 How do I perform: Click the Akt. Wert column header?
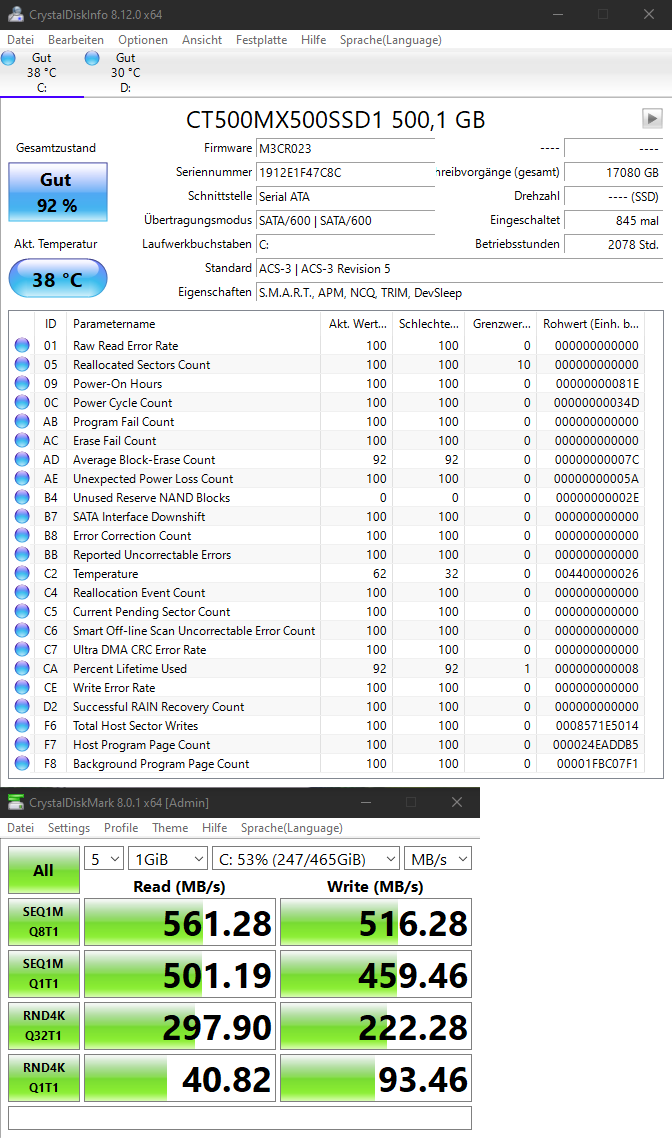[x=356, y=324]
